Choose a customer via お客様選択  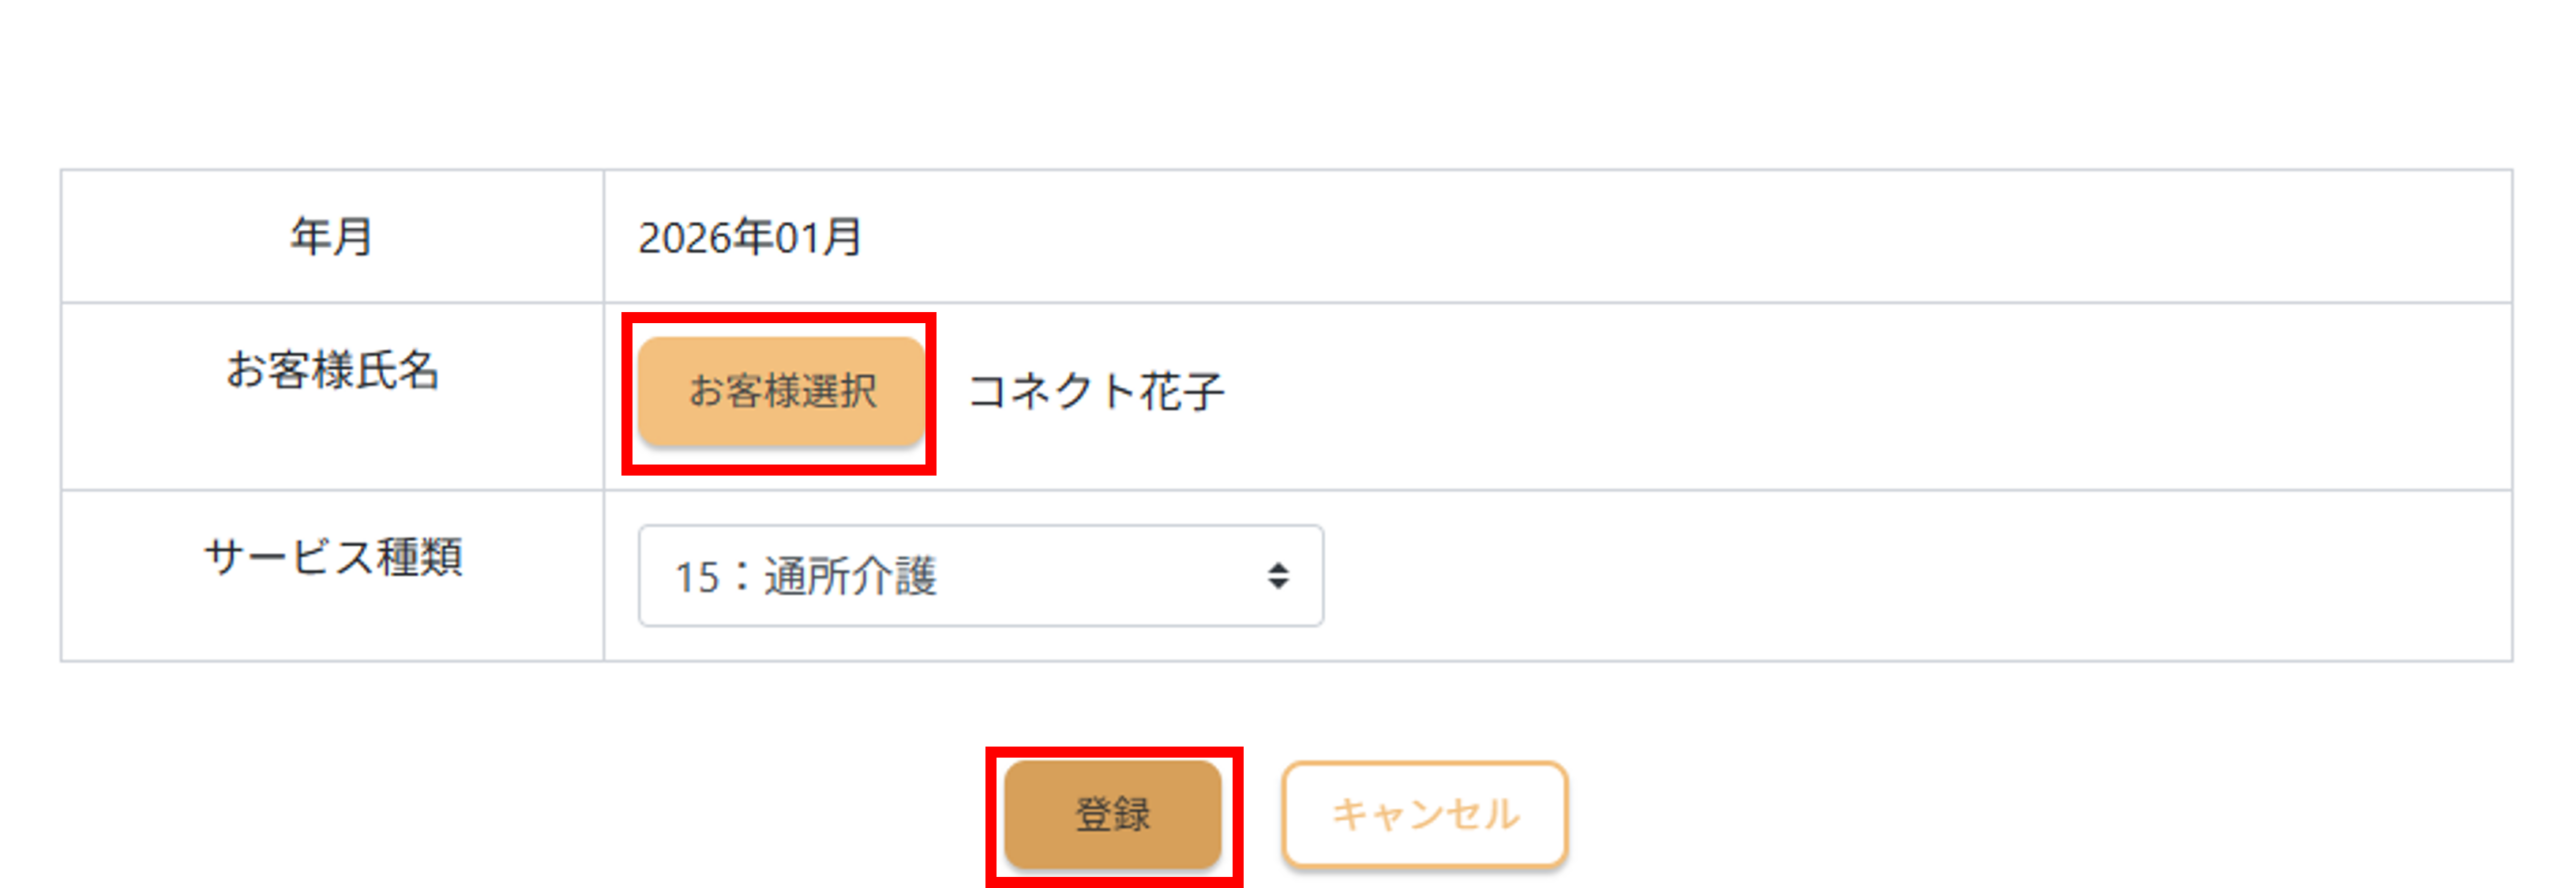[780, 391]
